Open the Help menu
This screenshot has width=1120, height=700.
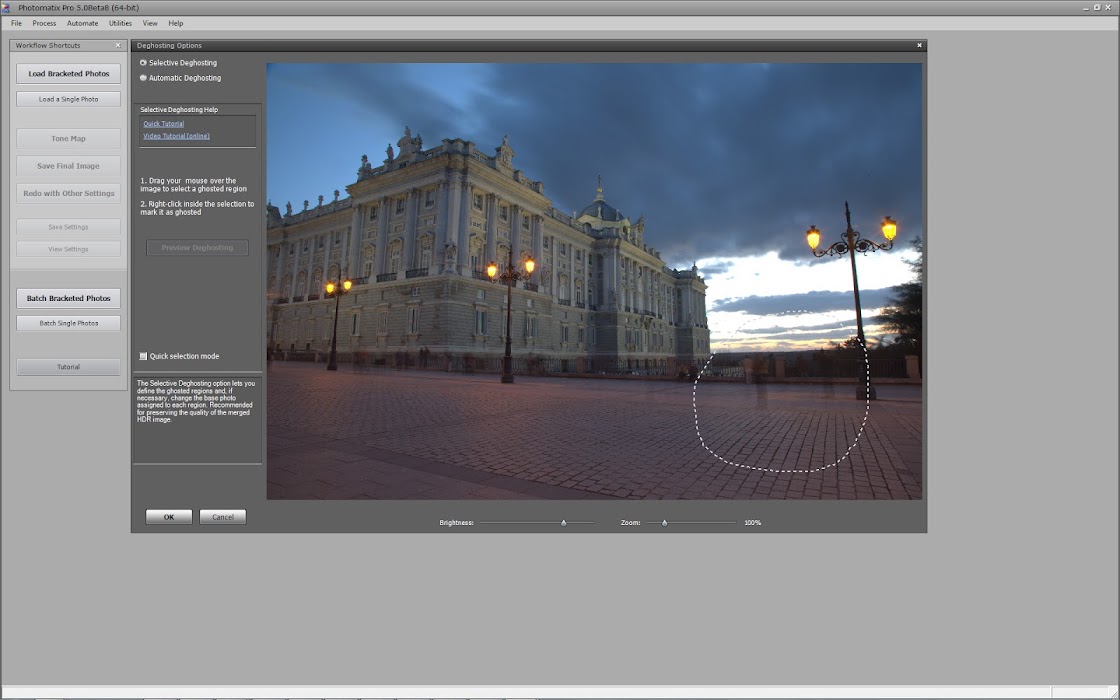point(176,24)
